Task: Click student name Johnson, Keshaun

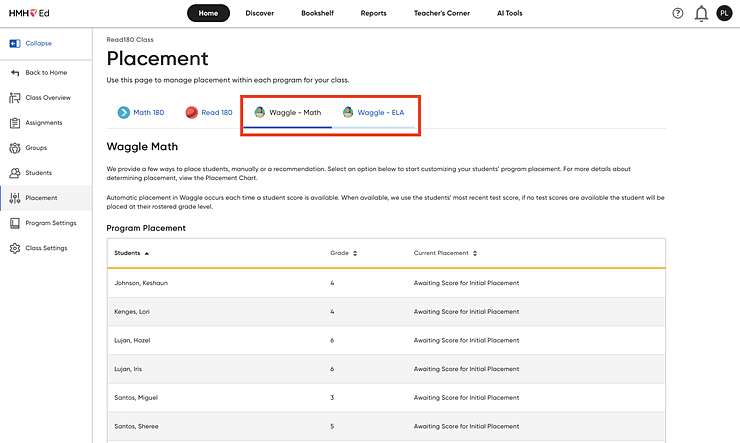Action: [141, 283]
